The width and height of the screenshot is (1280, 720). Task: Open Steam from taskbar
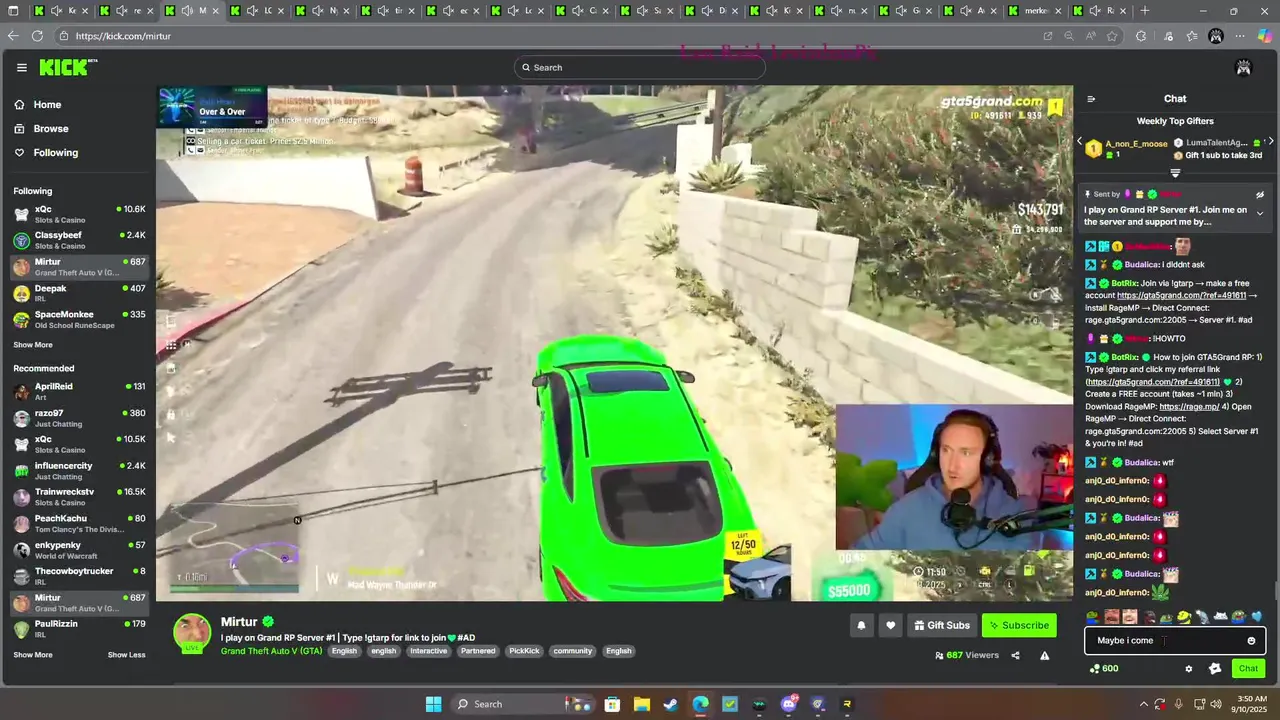(x=670, y=704)
